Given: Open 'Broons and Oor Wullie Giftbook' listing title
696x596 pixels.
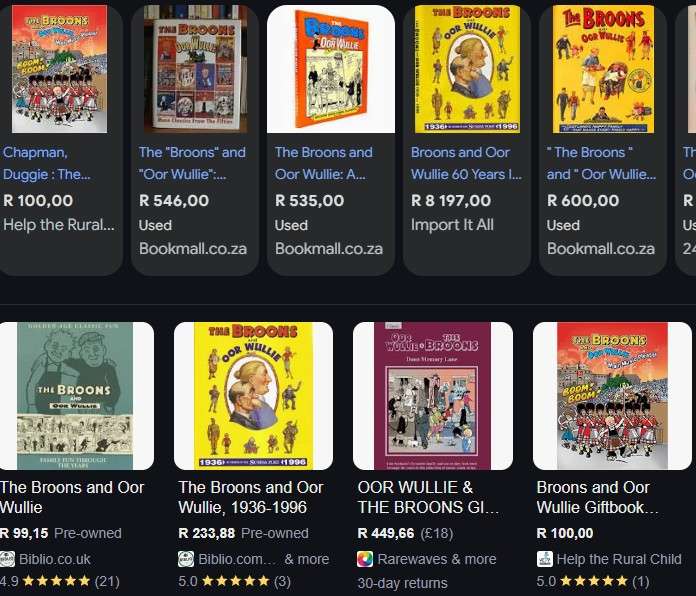Looking at the screenshot, I should (597, 497).
